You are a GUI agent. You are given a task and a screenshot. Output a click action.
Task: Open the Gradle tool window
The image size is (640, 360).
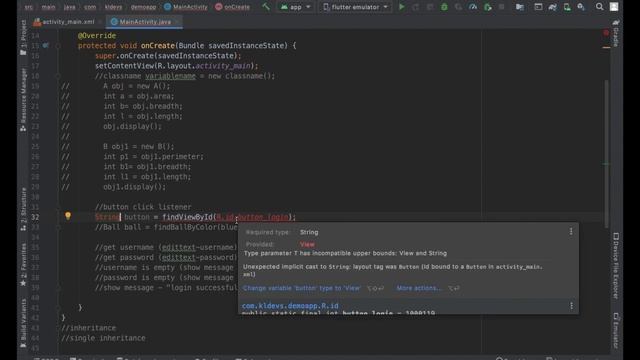pyautogui.click(x=616, y=33)
